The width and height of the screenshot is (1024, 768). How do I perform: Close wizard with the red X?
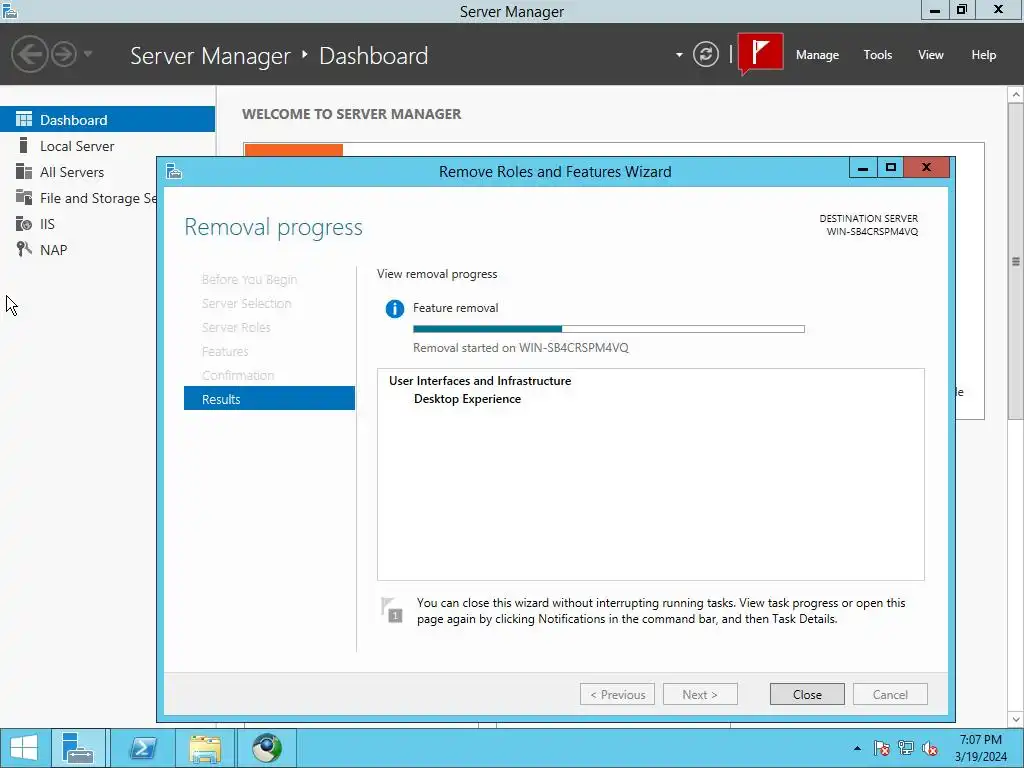pos(926,167)
